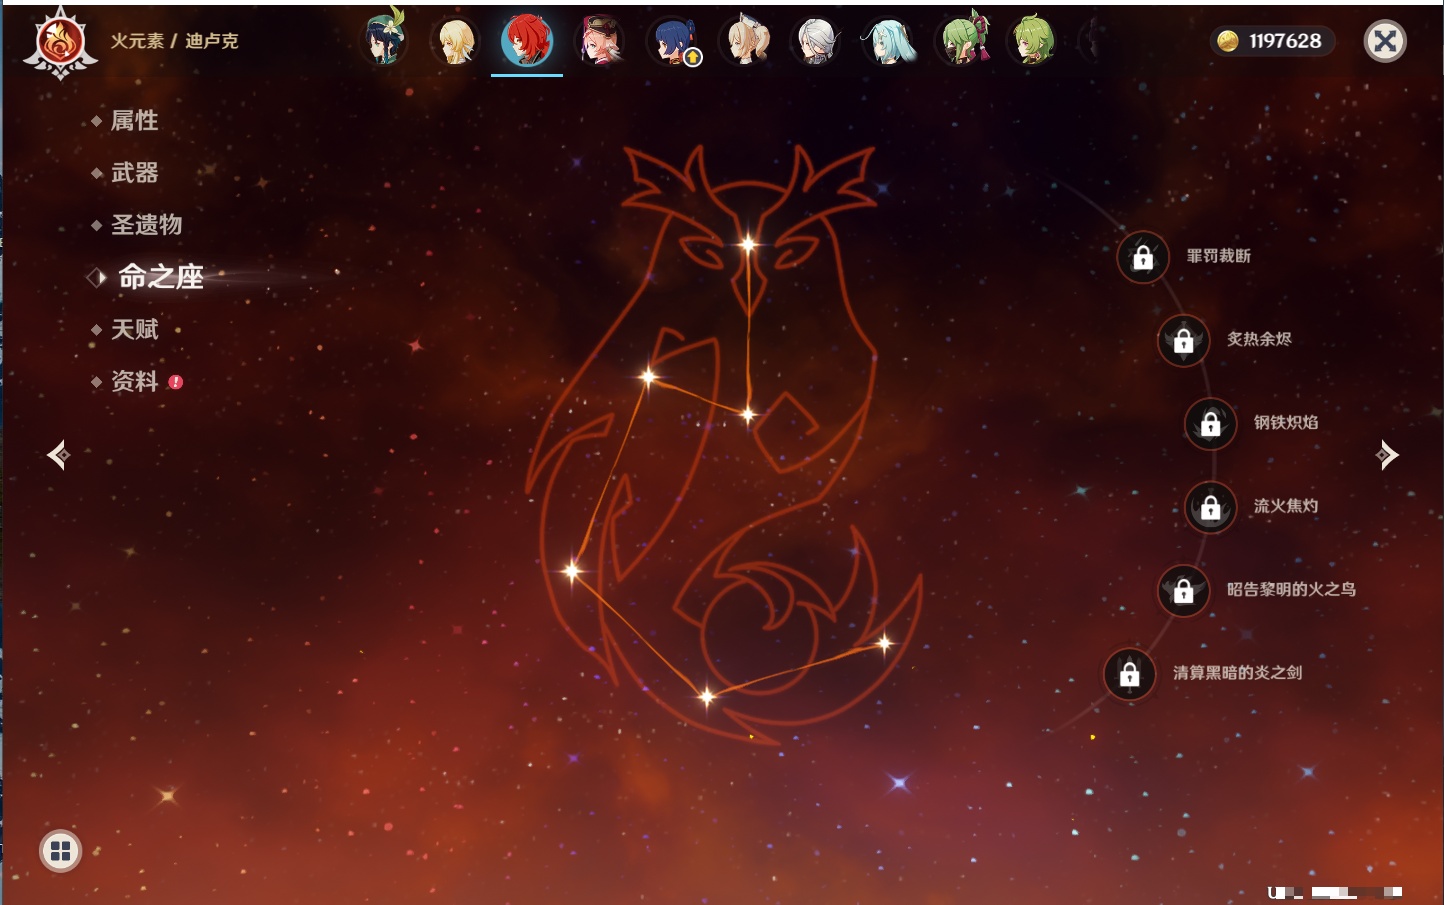This screenshot has height=905, width=1444.
Task: Open the 圣遗物 artifacts tab
Action: pos(146,225)
